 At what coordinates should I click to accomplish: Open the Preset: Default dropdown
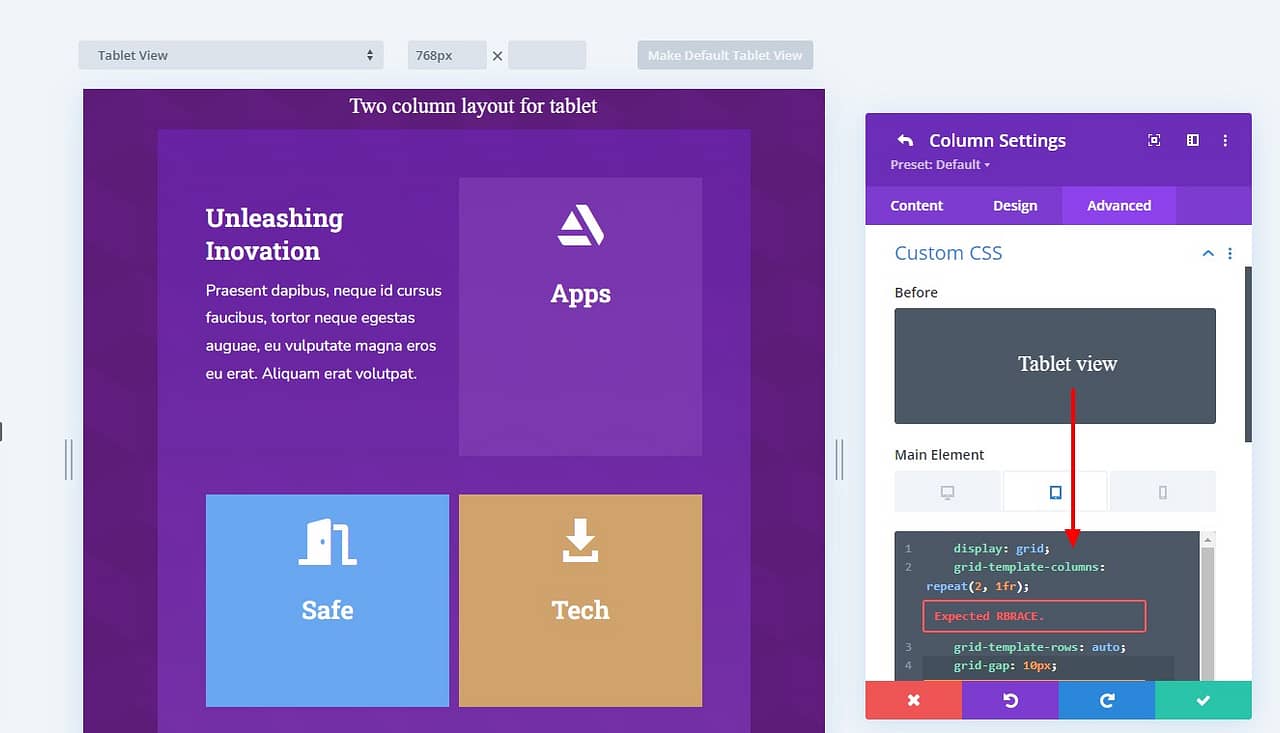coord(939,165)
